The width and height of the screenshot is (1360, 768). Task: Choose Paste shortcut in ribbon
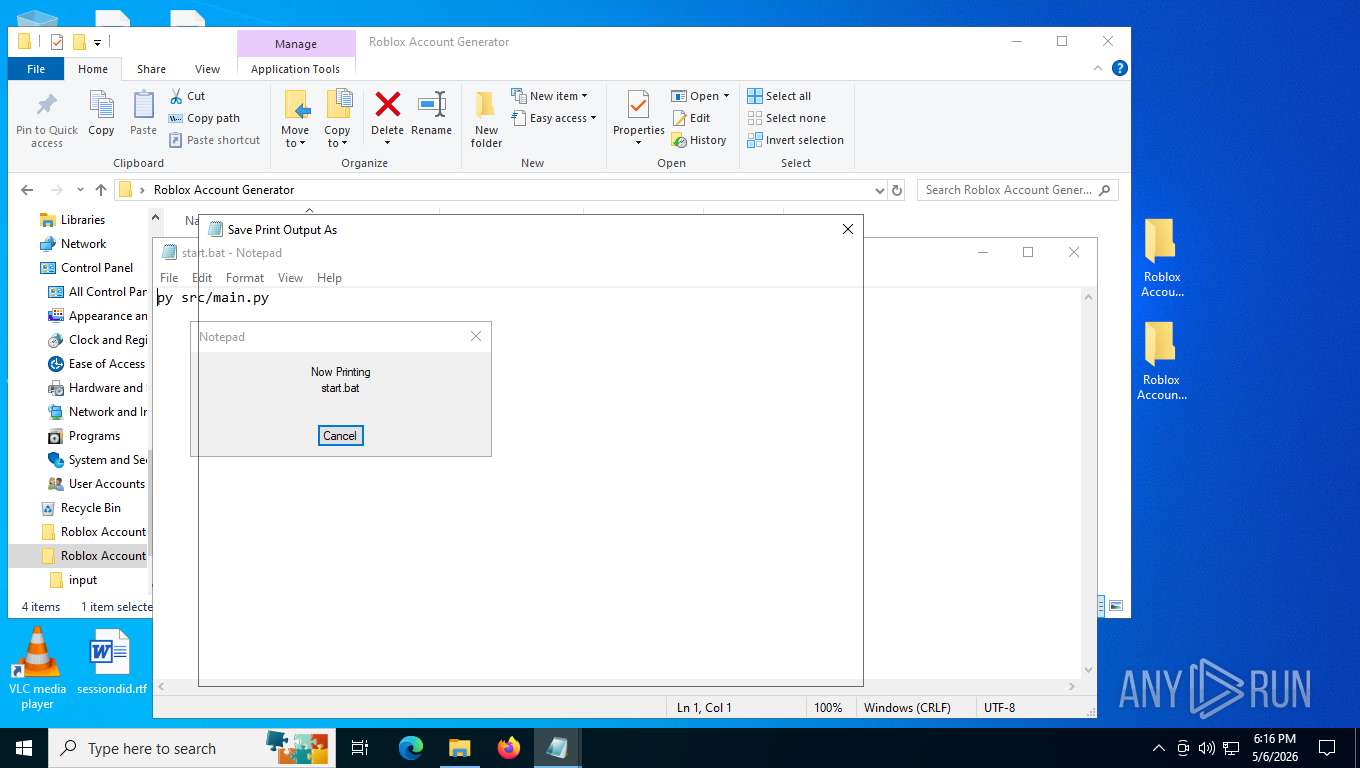click(214, 140)
